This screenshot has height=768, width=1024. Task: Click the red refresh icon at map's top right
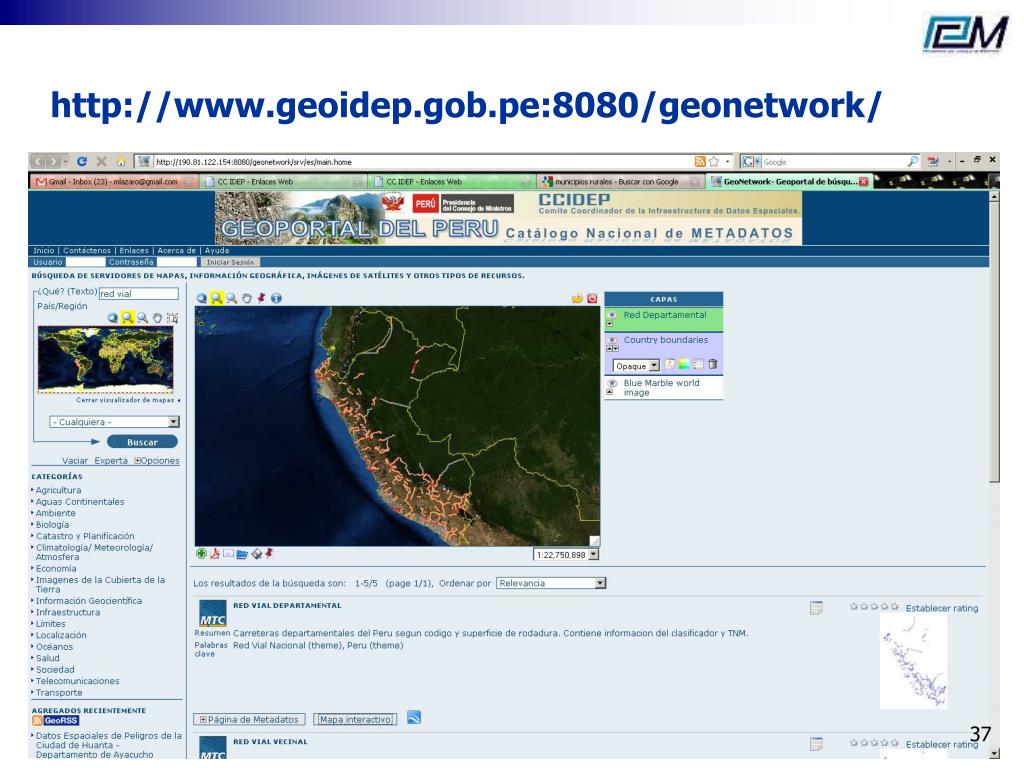click(x=592, y=298)
